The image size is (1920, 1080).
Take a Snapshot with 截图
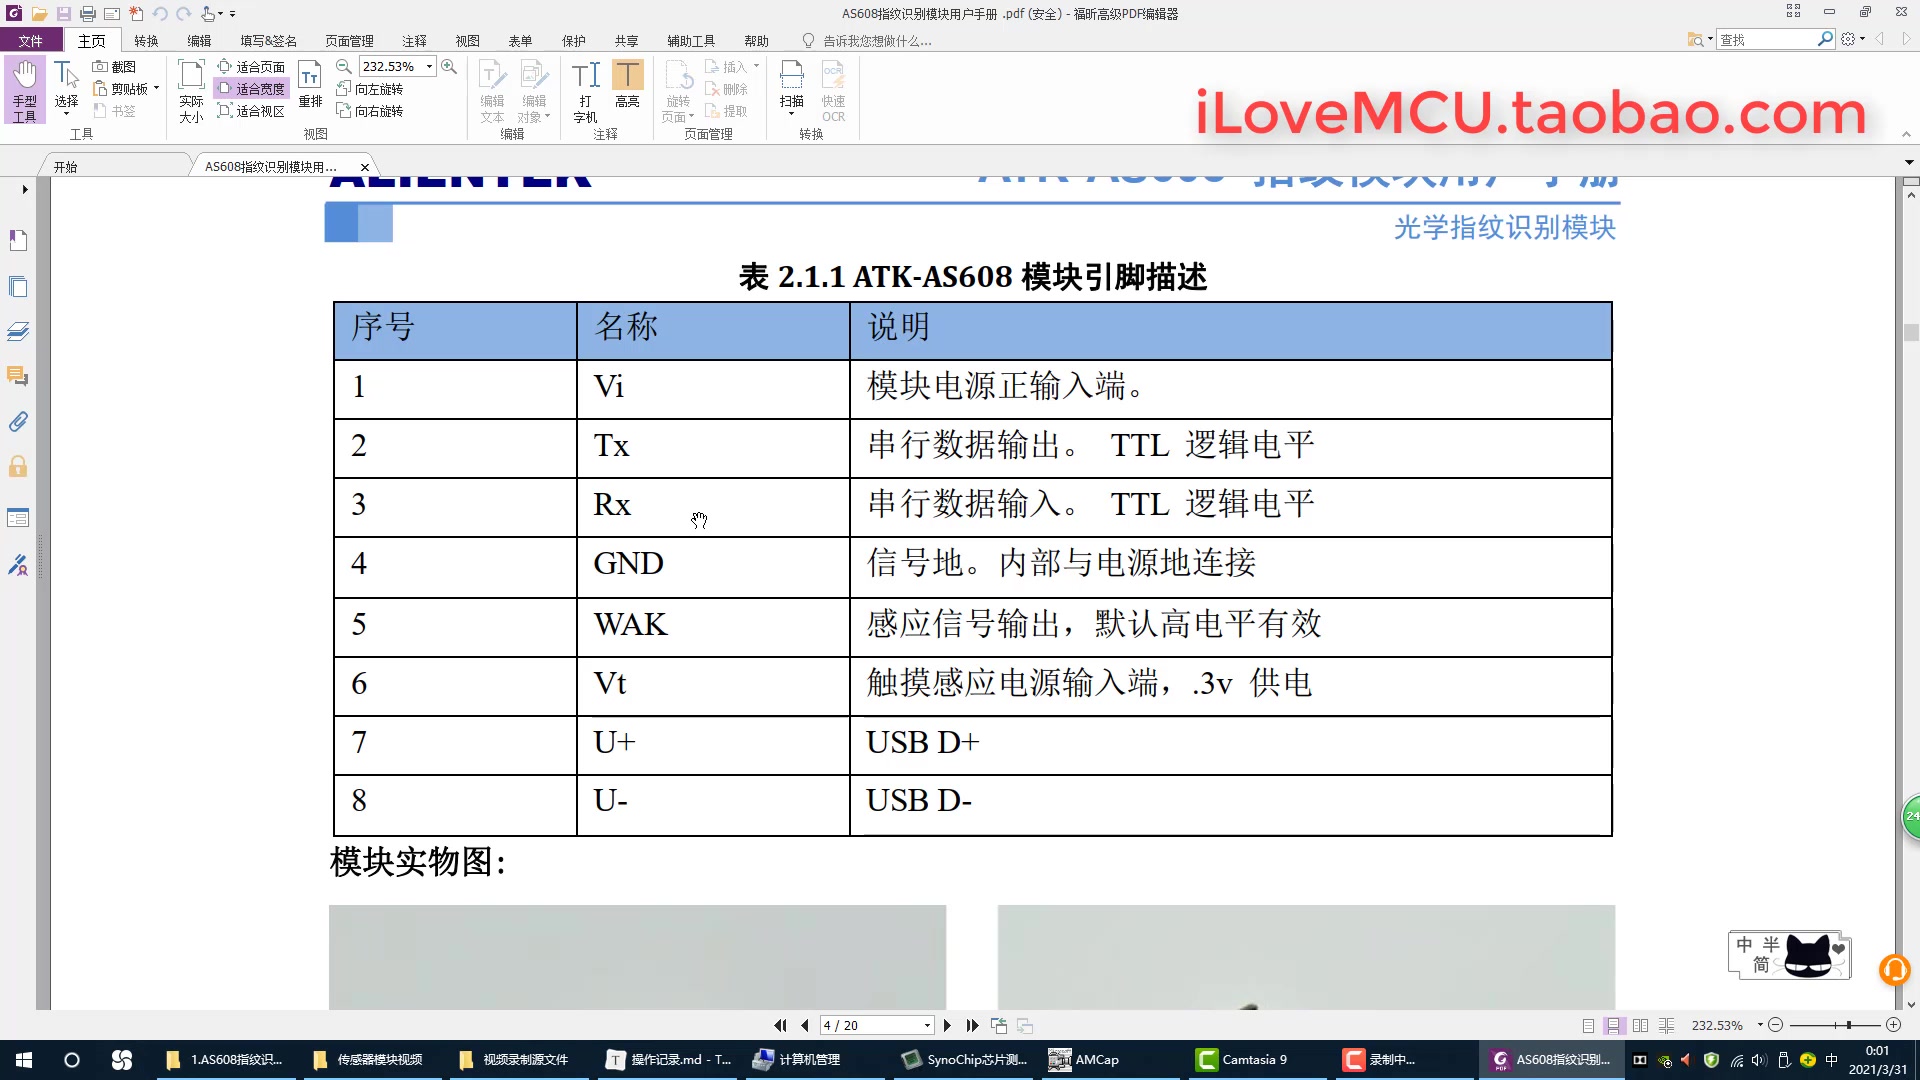(114, 66)
